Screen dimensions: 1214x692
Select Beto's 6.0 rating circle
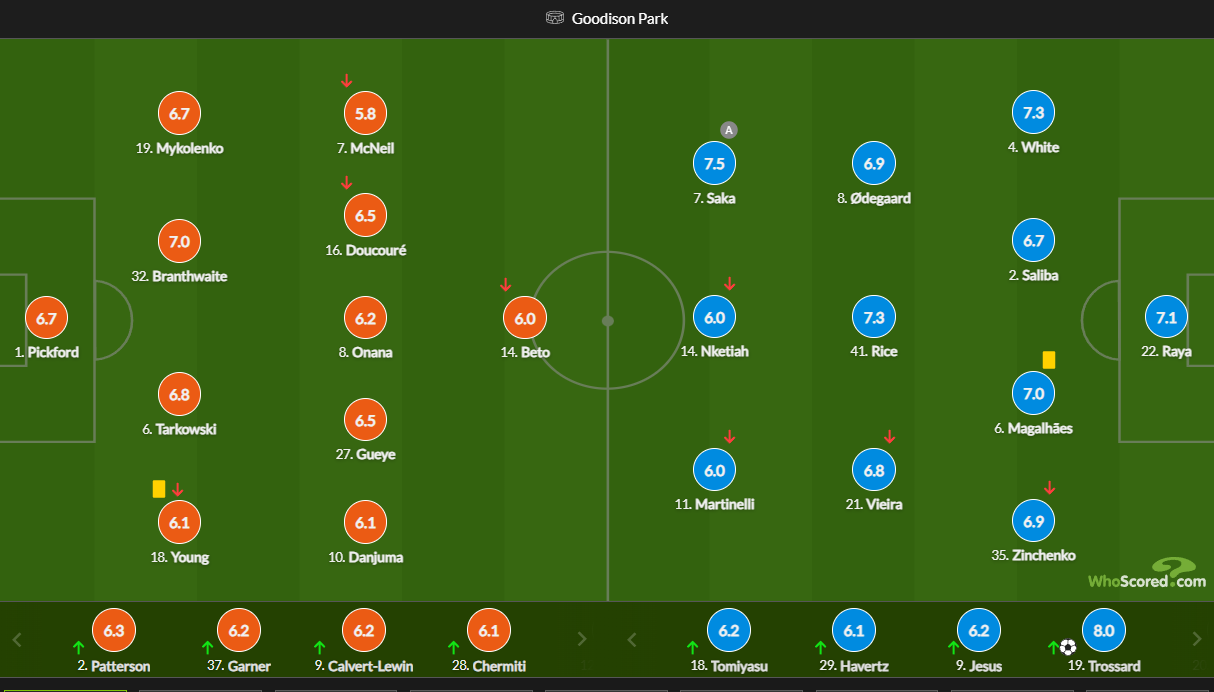coord(525,319)
